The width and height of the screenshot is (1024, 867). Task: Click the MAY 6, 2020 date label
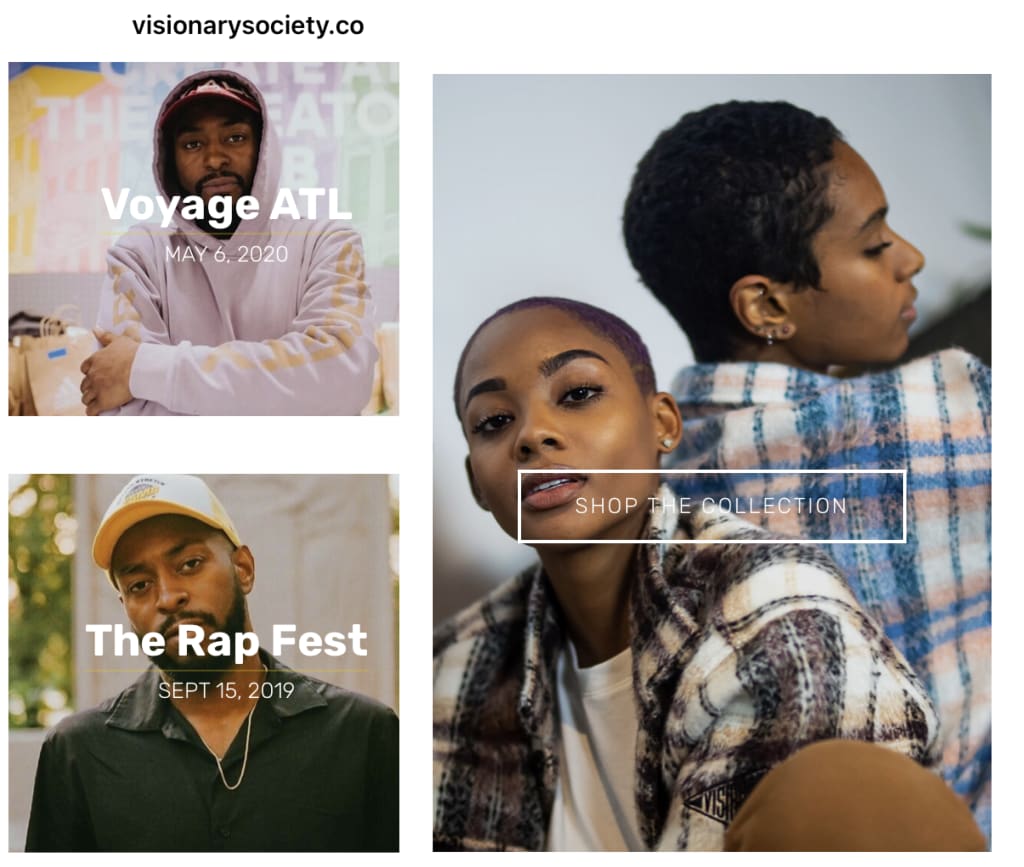click(x=227, y=254)
